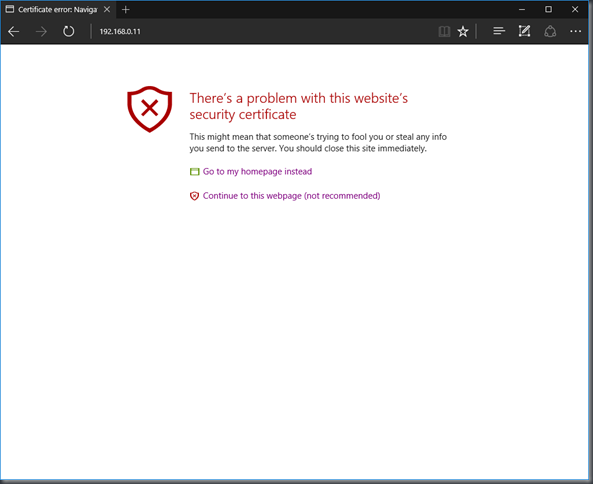Make a Web Note pen icon
This screenshot has width=593, height=484.
[524, 31]
